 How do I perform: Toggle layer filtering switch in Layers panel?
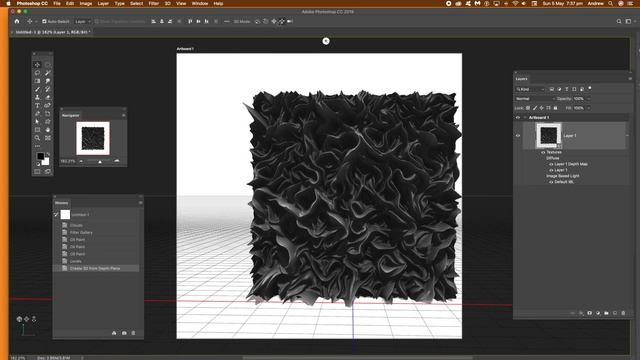[x=590, y=89]
